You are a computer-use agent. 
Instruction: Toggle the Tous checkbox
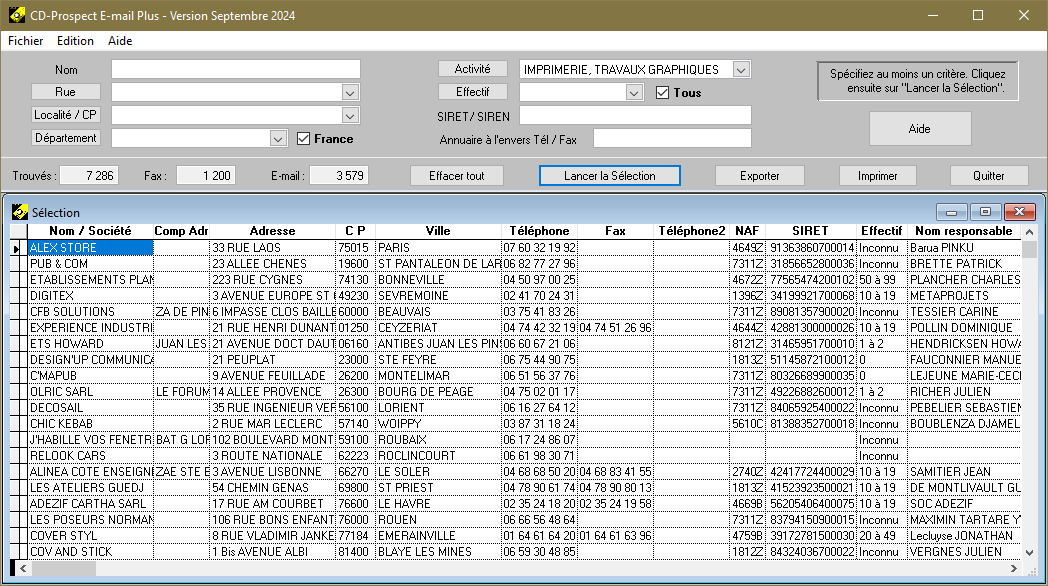click(662, 93)
